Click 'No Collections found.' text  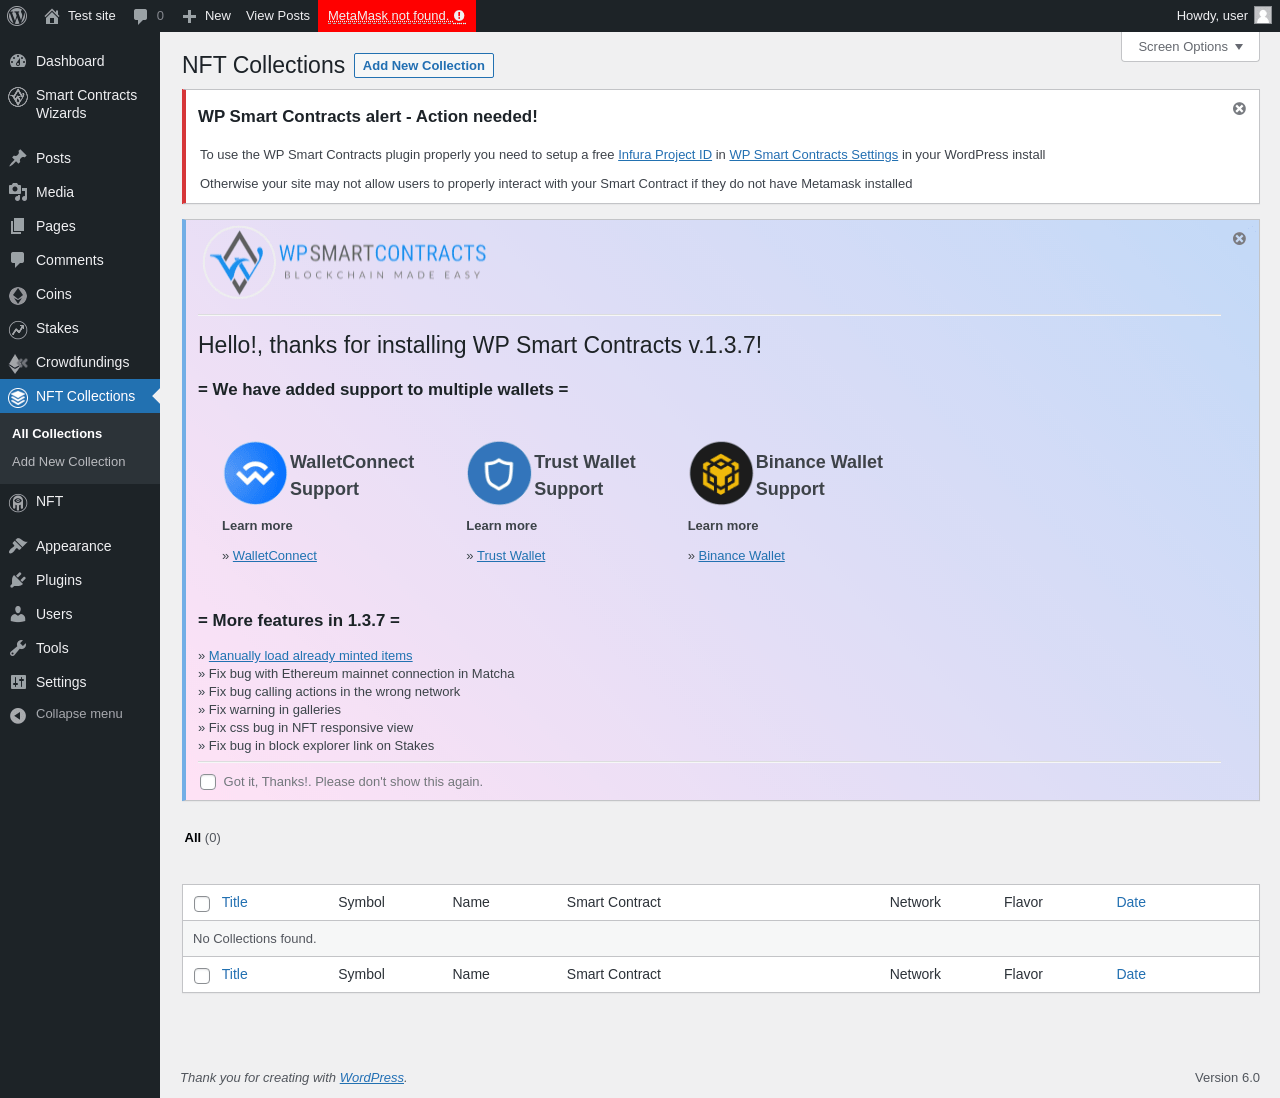coord(255,939)
